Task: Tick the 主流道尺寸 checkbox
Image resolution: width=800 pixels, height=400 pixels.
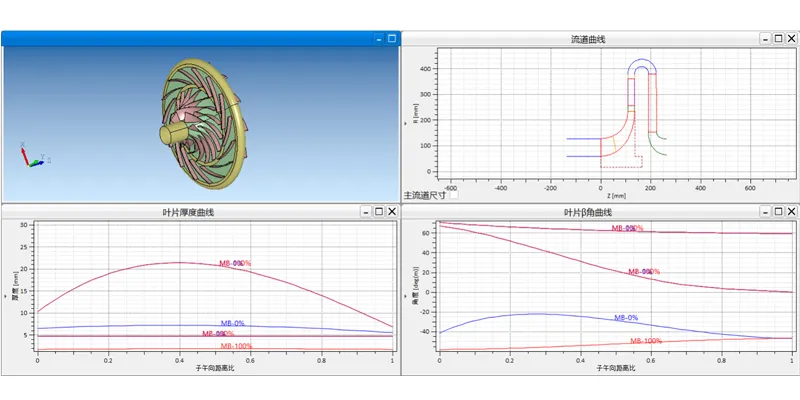Action: tap(454, 195)
